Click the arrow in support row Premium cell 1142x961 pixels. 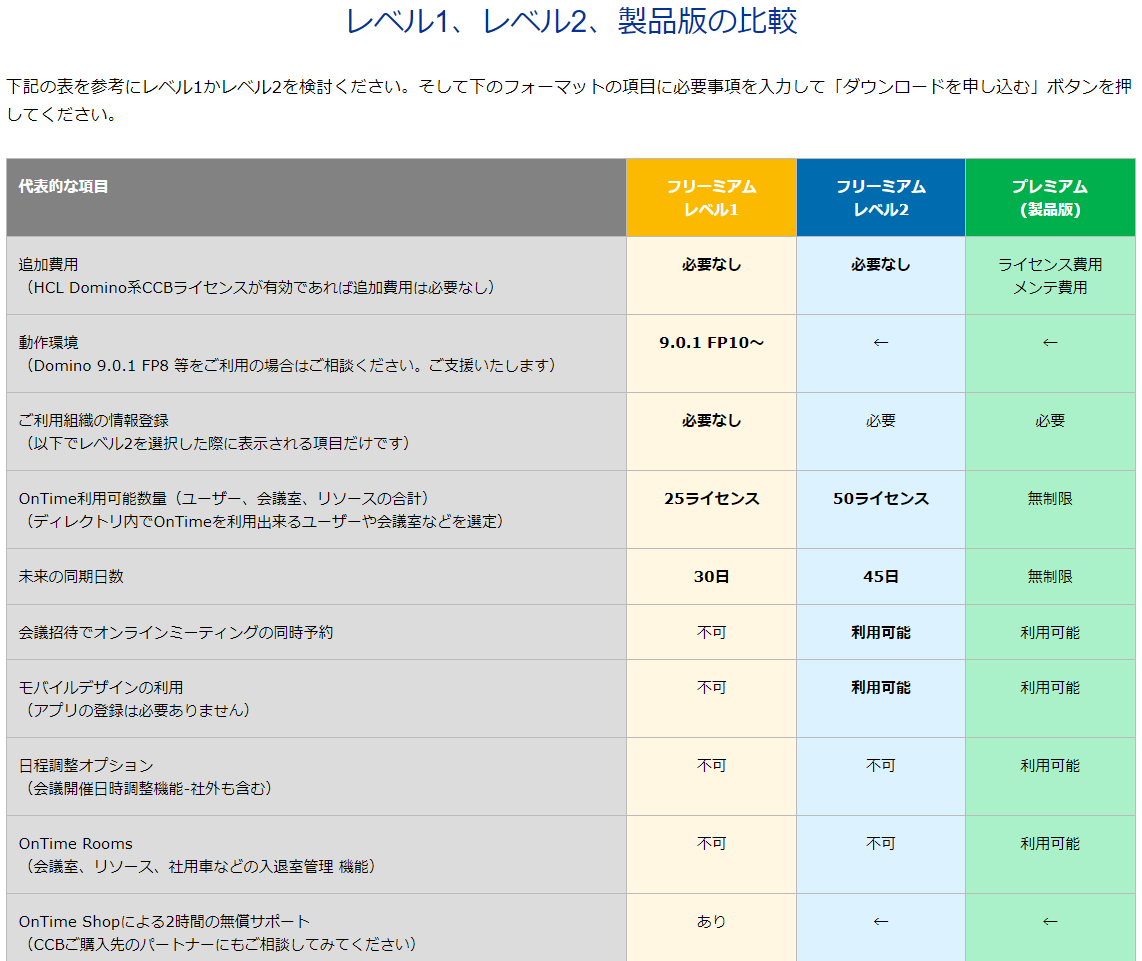point(1050,922)
